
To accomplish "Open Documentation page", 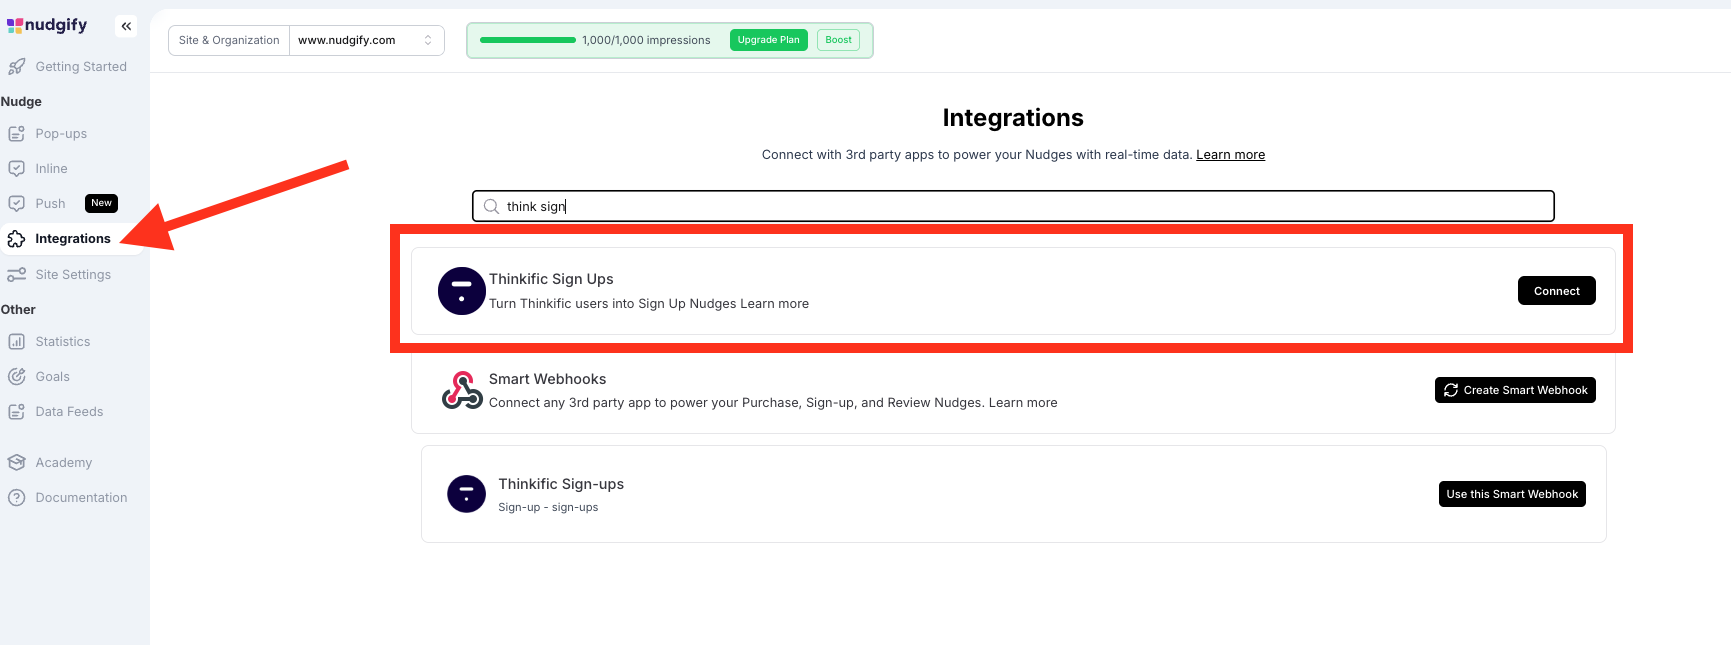I will [x=81, y=498].
